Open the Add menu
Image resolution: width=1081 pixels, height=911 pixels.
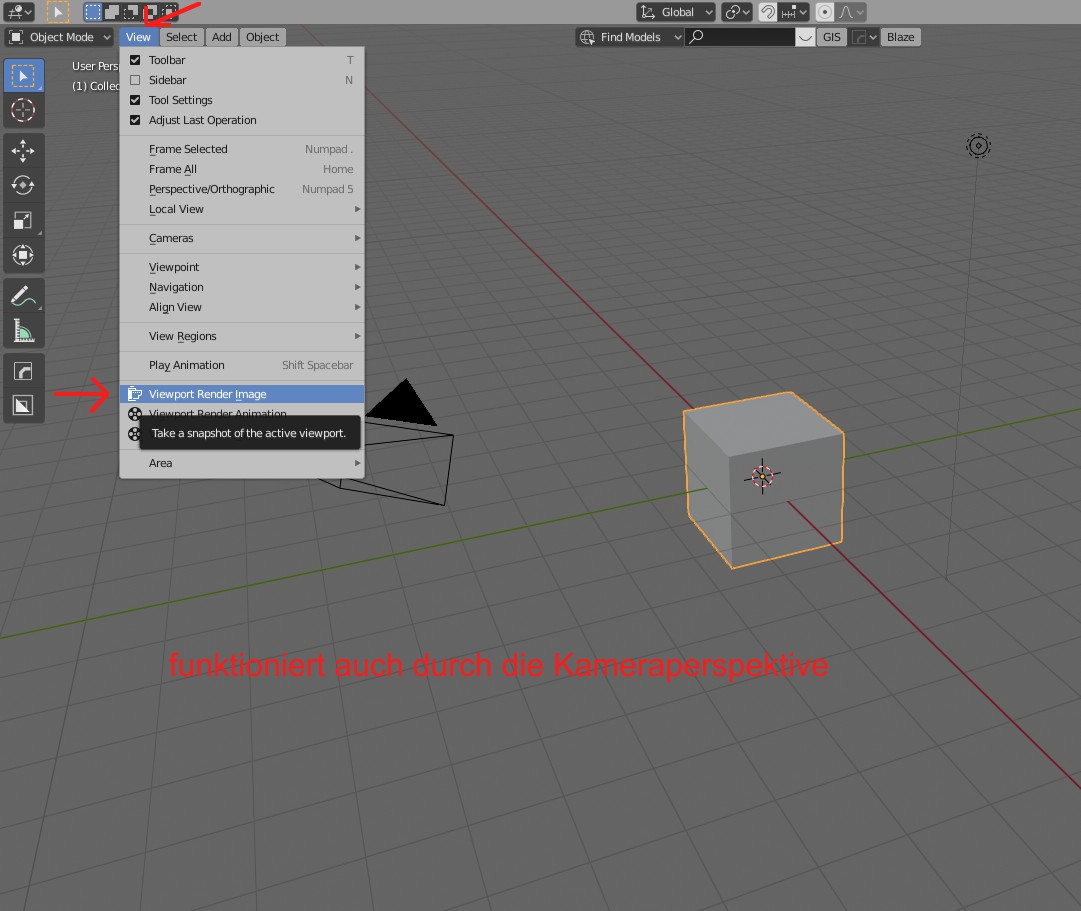pyautogui.click(x=221, y=37)
